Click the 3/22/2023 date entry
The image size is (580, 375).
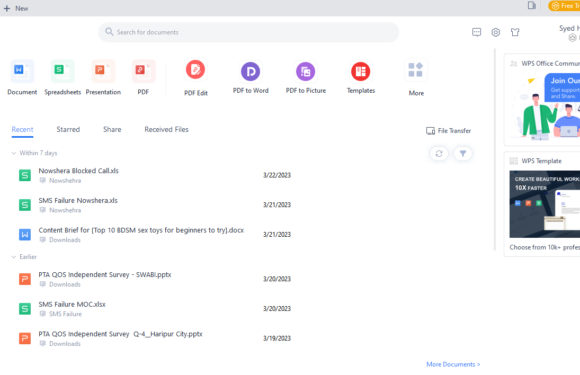coord(277,175)
